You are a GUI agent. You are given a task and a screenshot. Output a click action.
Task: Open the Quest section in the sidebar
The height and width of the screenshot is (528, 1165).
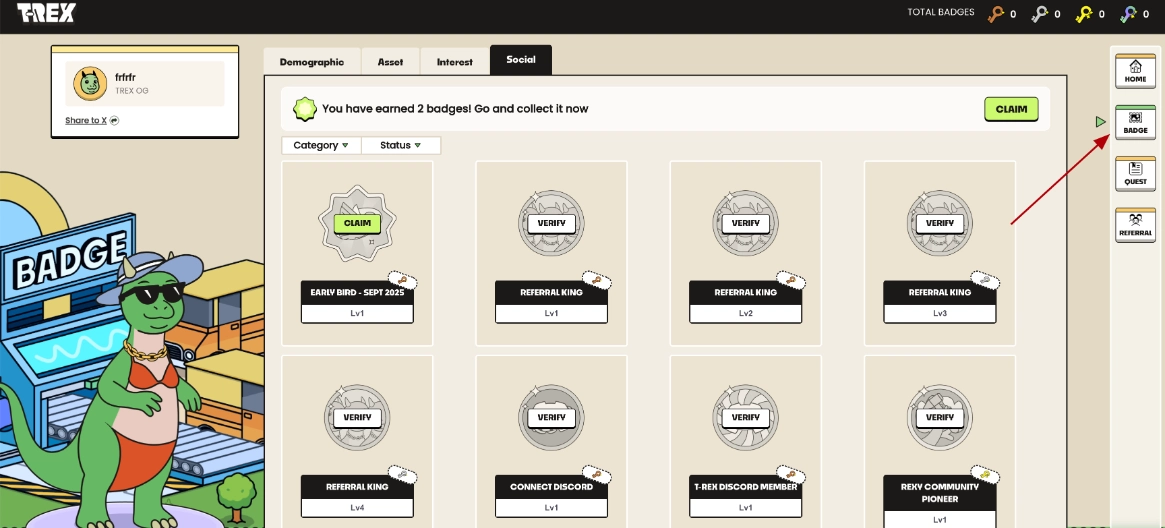click(1135, 175)
